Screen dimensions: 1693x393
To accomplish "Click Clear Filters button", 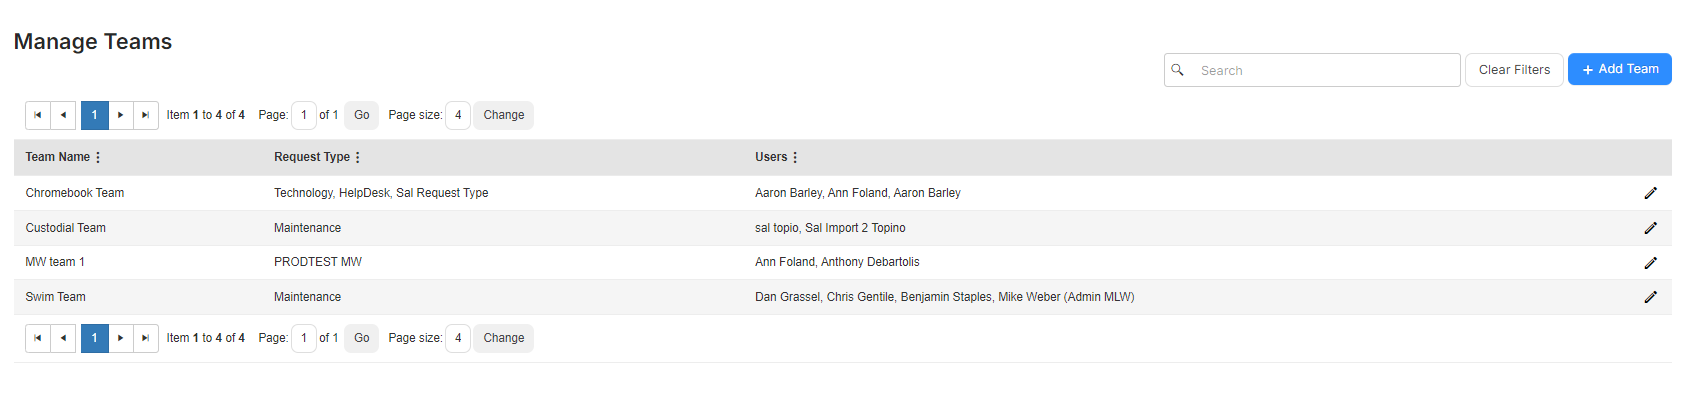I will pos(1514,70).
